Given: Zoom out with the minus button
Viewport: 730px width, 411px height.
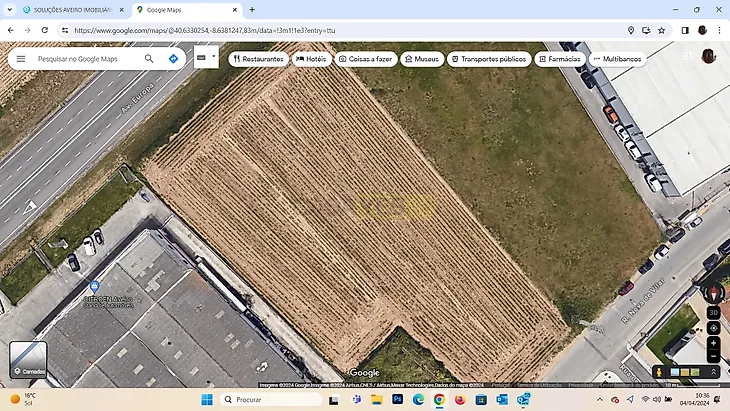Looking at the screenshot, I should 713,357.
